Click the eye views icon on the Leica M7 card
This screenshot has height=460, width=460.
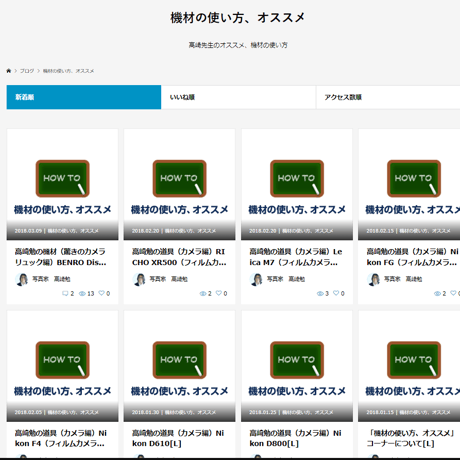coord(320,293)
